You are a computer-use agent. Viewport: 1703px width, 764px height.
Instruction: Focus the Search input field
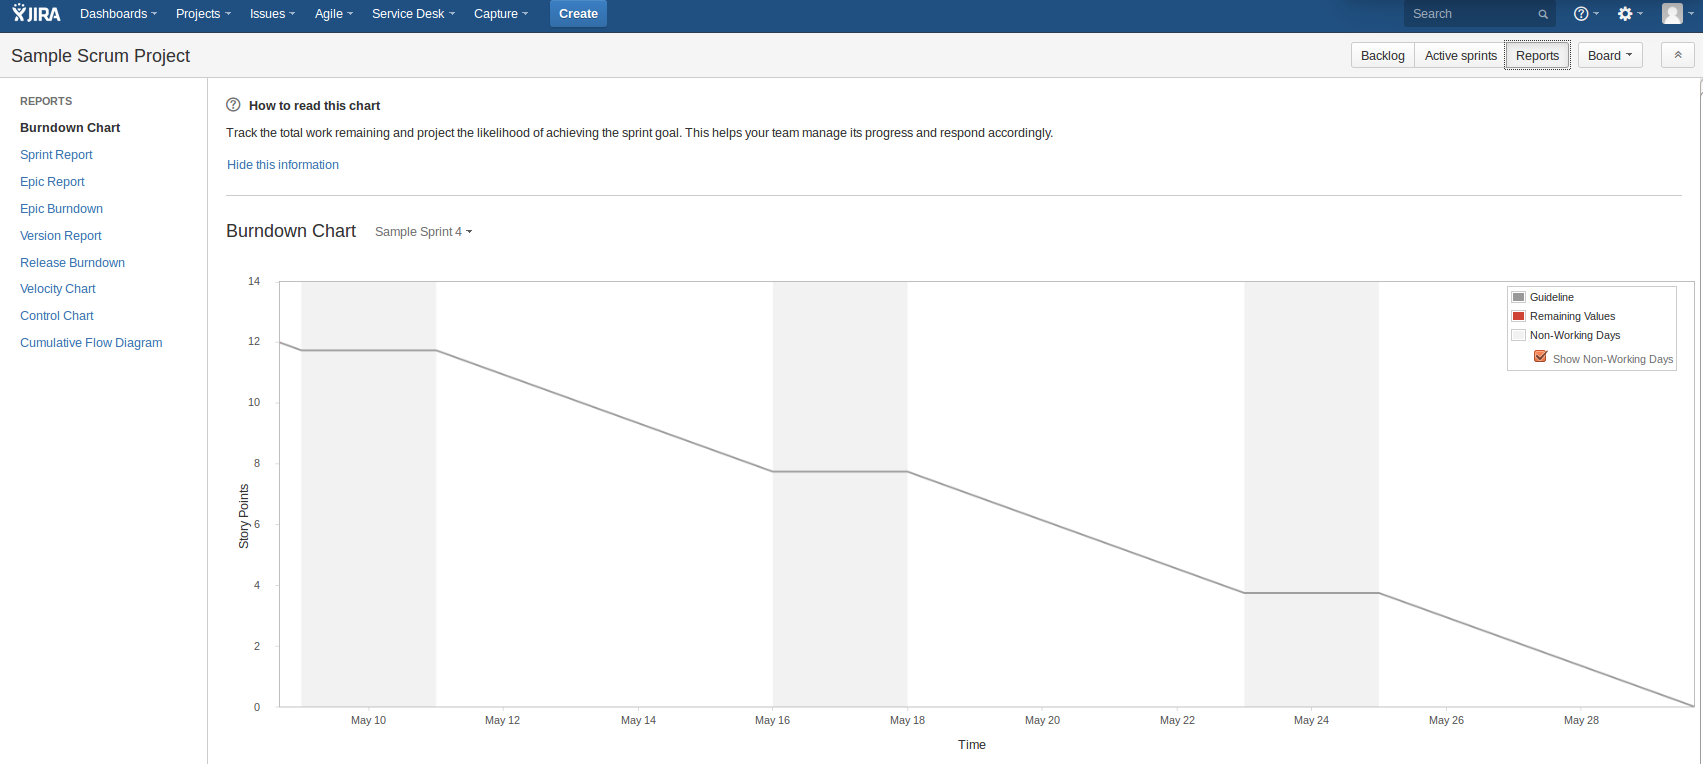click(x=1470, y=14)
